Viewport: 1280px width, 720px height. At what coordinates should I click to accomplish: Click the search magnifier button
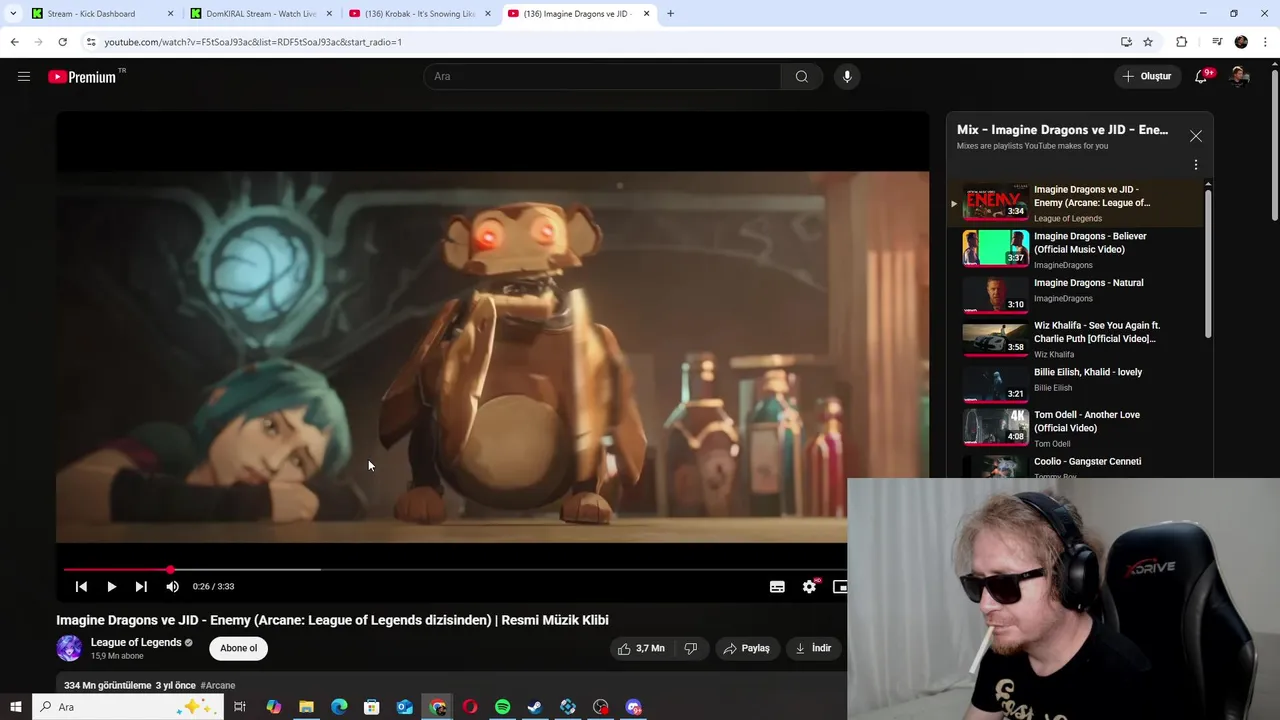801,76
